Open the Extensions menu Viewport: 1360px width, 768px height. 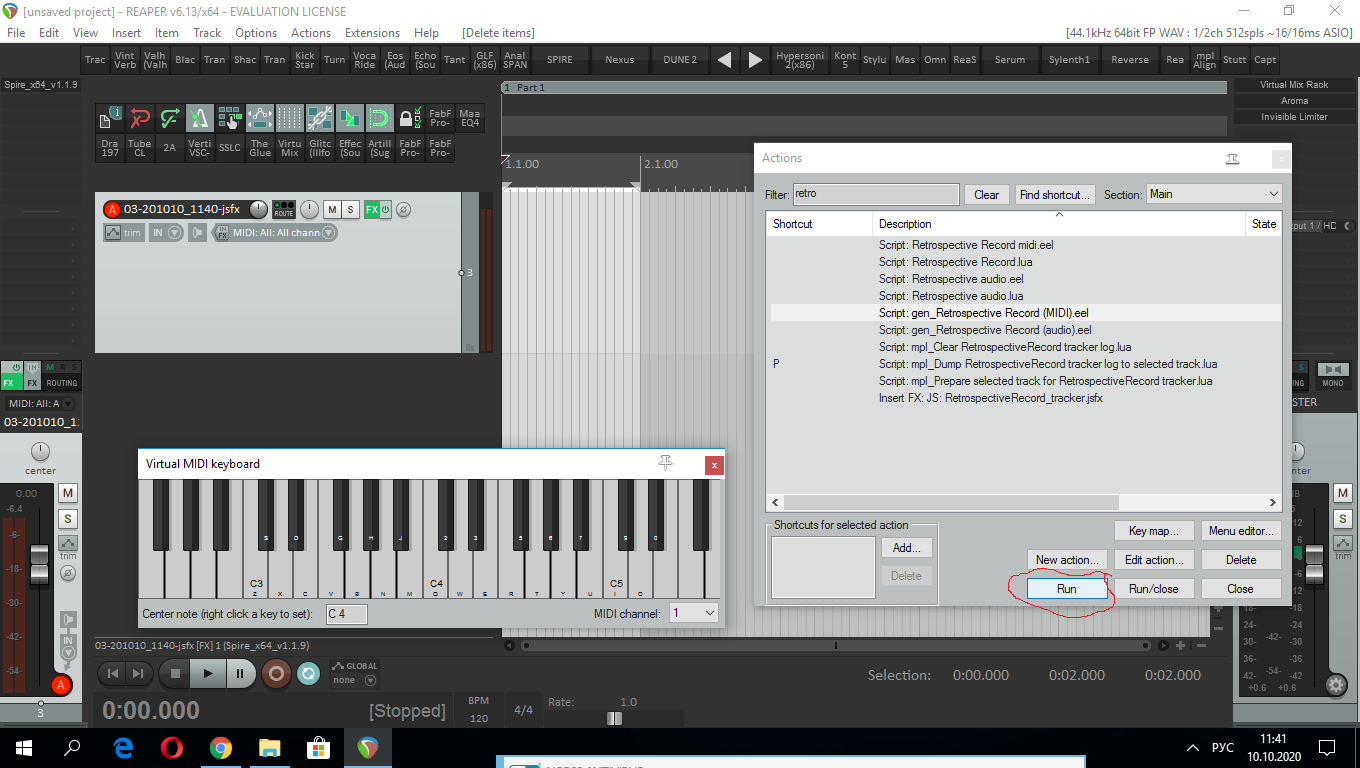pyautogui.click(x=372, y=33)
